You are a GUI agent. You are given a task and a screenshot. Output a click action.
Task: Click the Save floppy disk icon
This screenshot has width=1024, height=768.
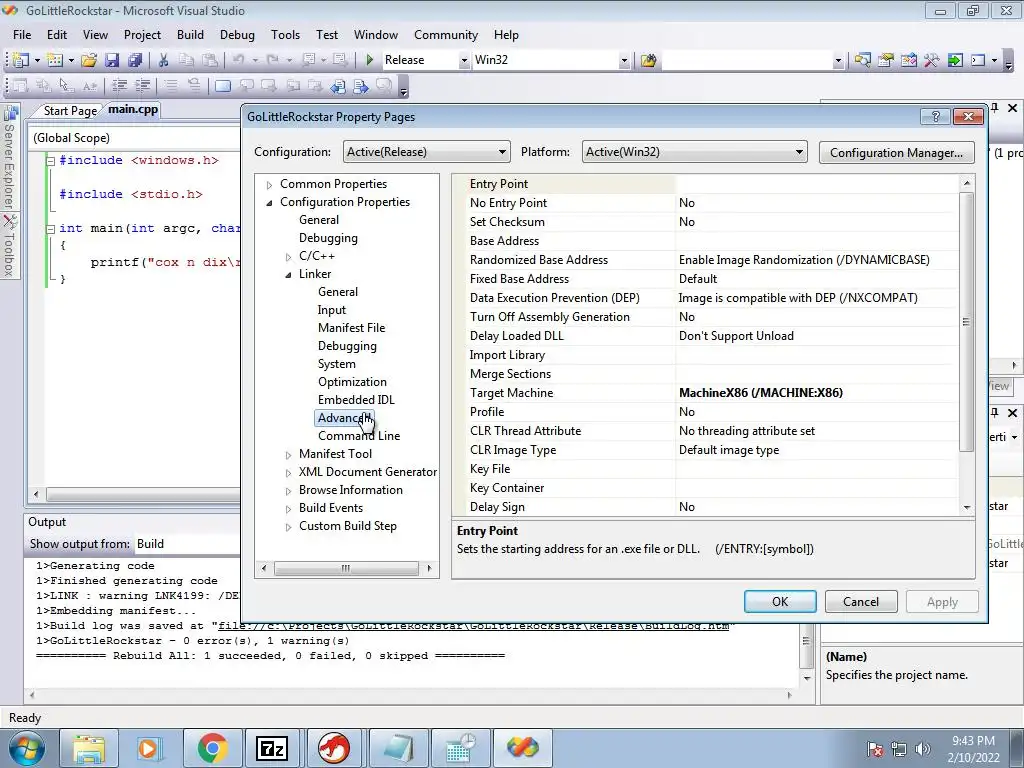112,60
